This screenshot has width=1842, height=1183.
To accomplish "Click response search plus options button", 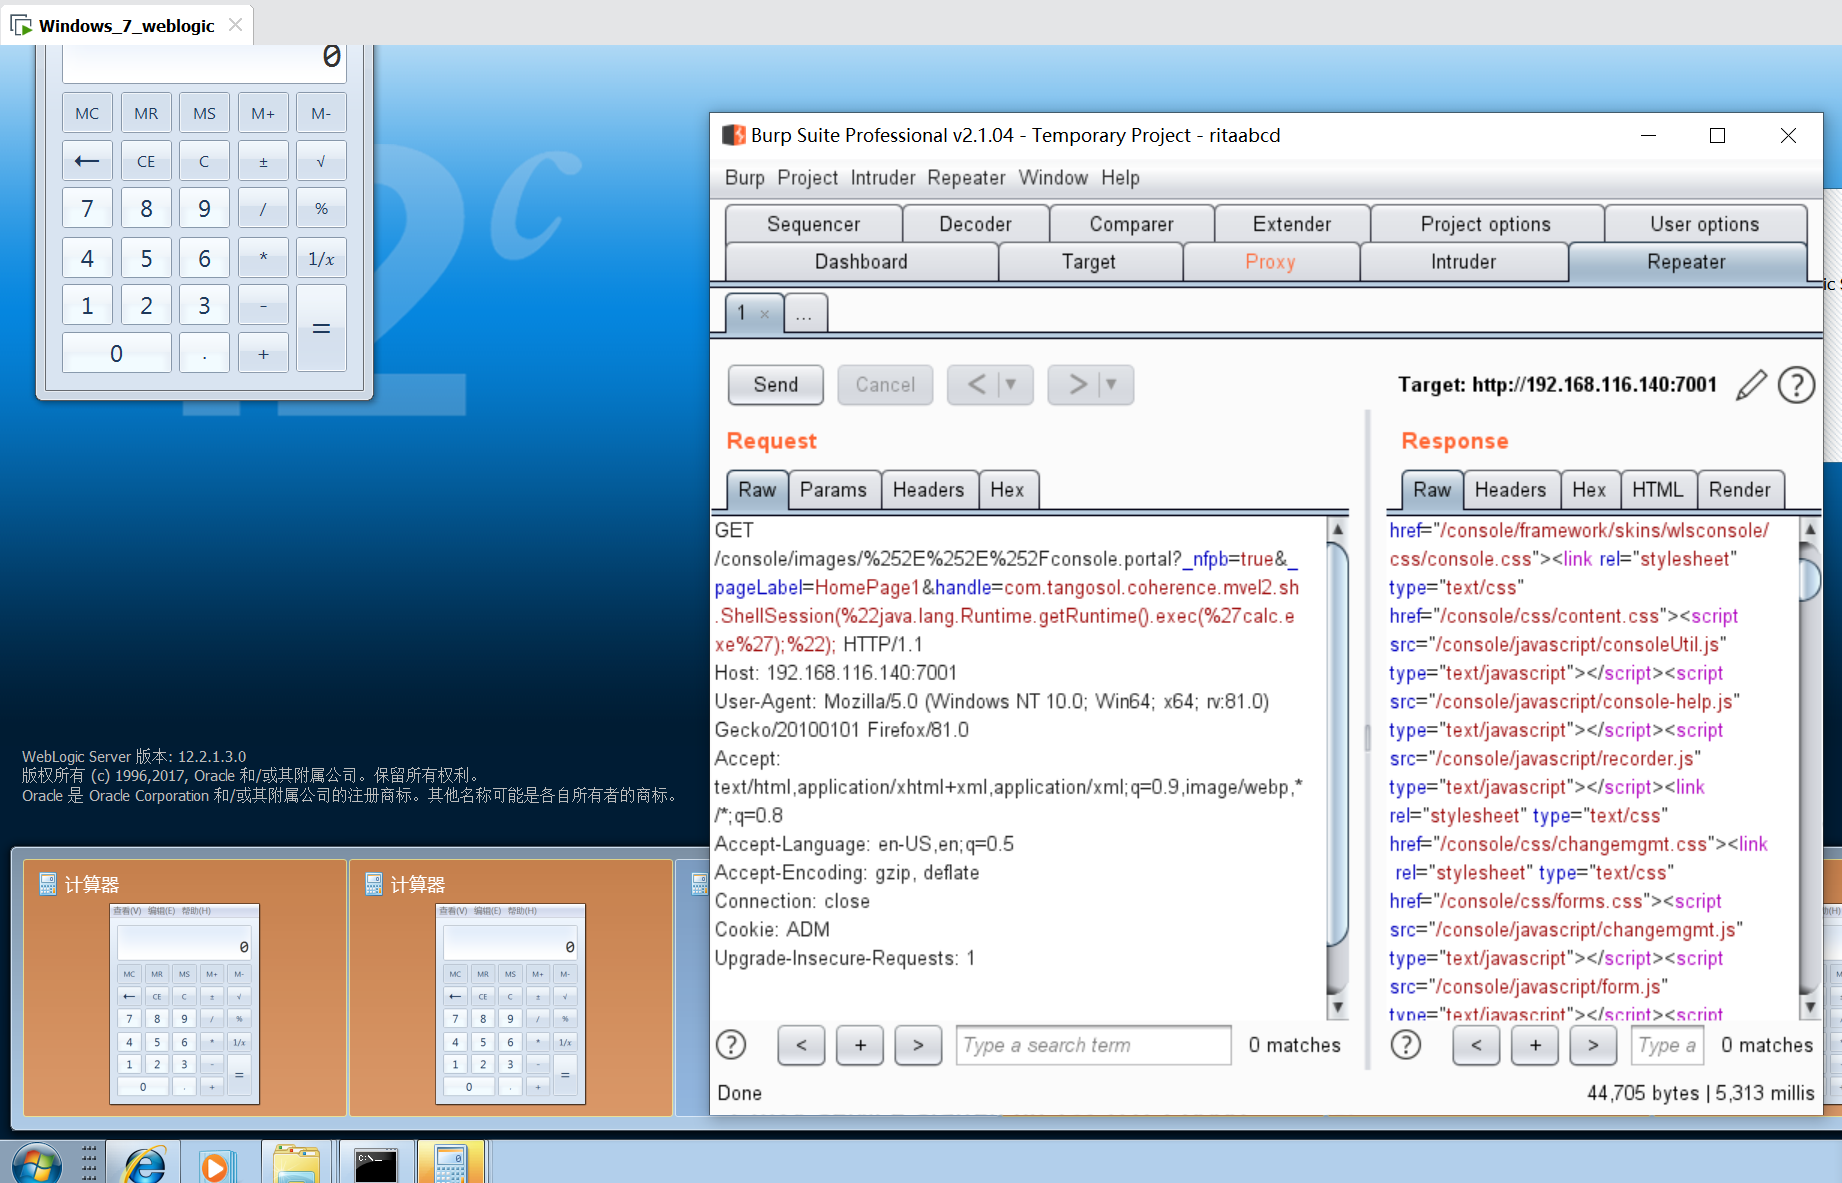I will [x=1535, y=1045].
